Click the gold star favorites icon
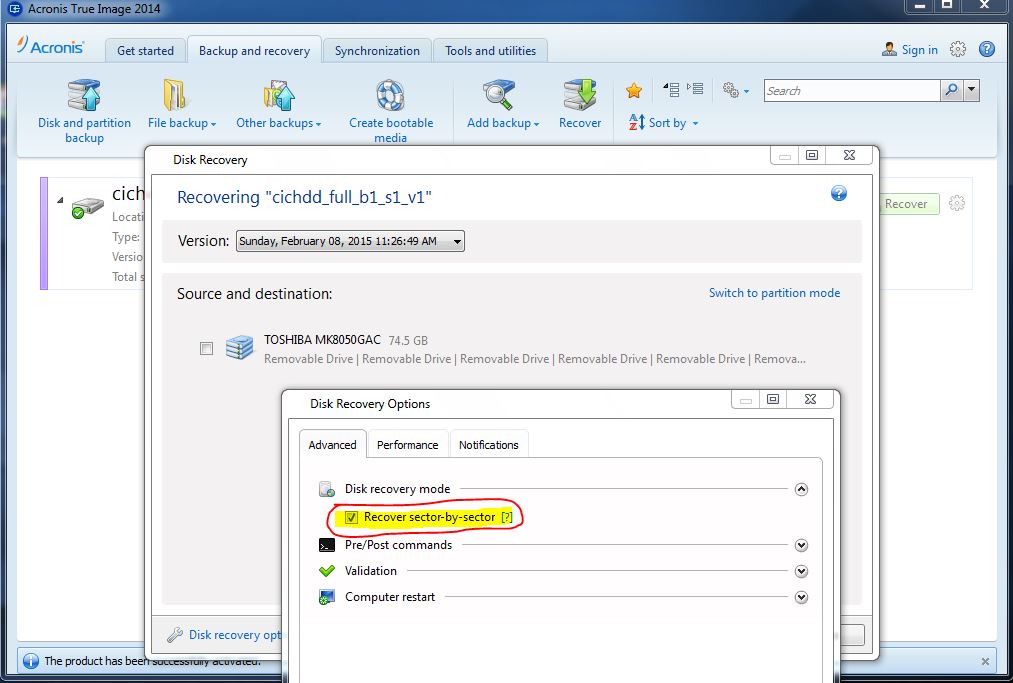This screenshot has width=1013, height=683. (634, 90)
